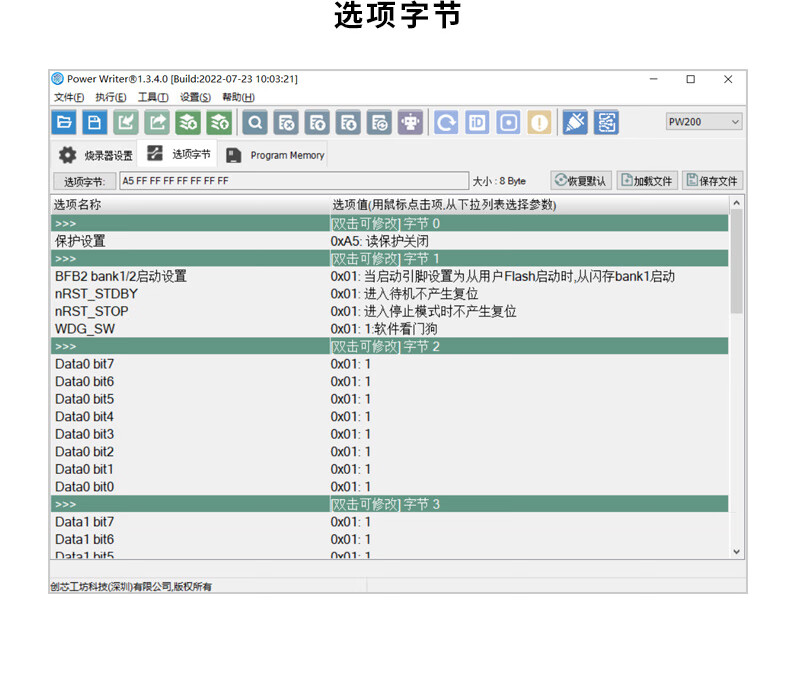
Task: Click the plug connect icon in toolbar
Action: (575, 122)
